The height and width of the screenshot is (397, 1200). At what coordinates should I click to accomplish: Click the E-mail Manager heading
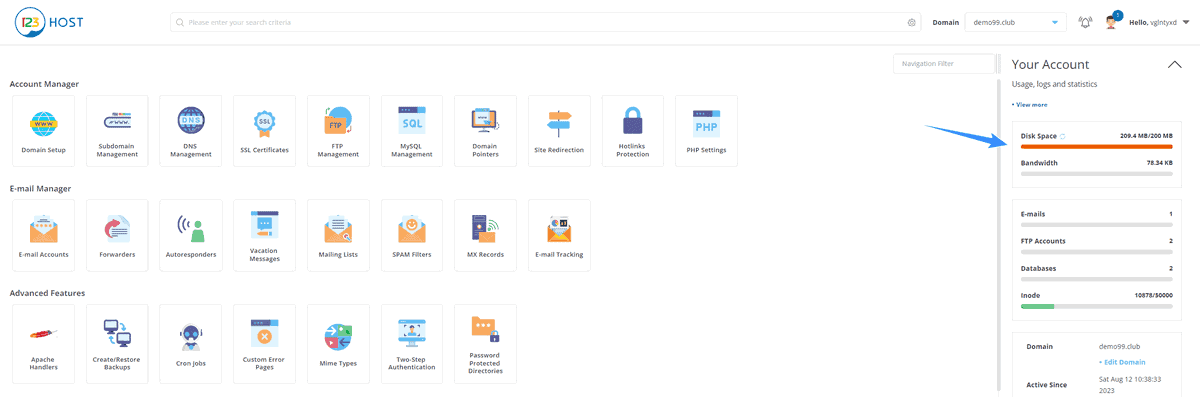[x=41, y=188]
